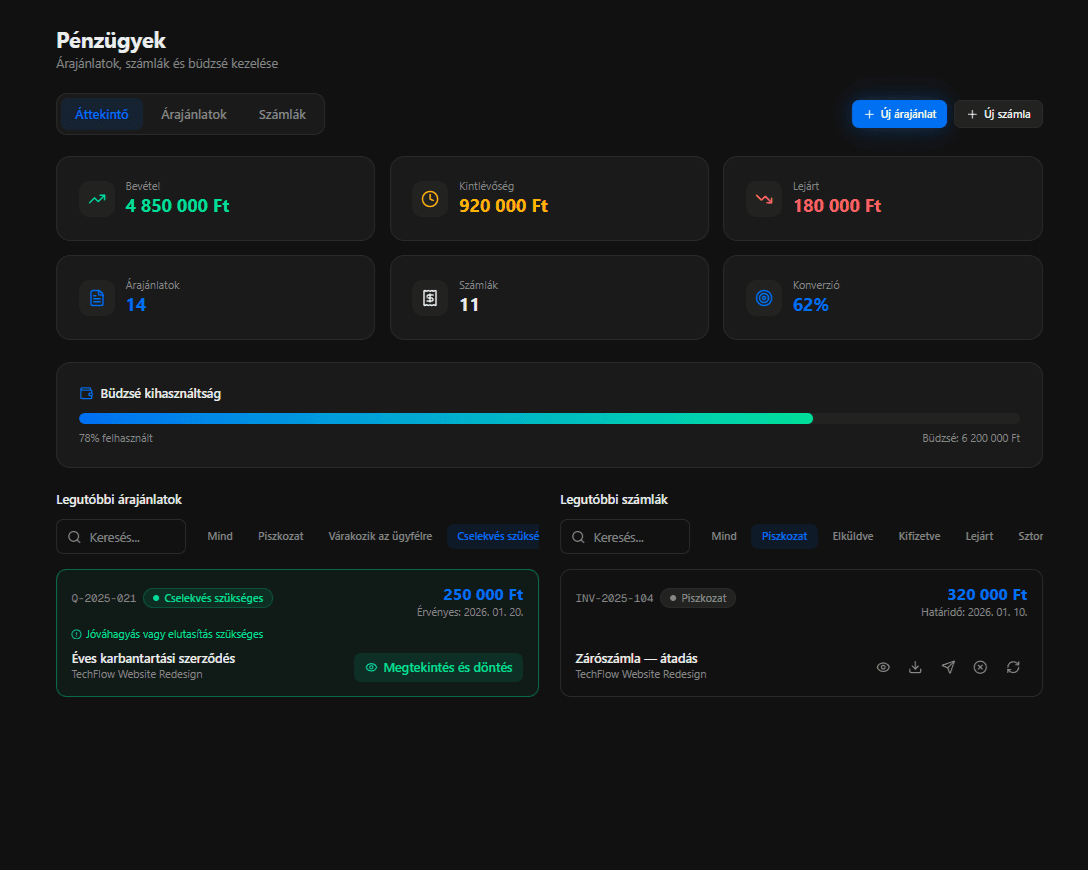Click the Piszkozat badge on INV-2025-104
This screenshot has width=1088, height=870.
pyautogui.click(x=698, y=598)
